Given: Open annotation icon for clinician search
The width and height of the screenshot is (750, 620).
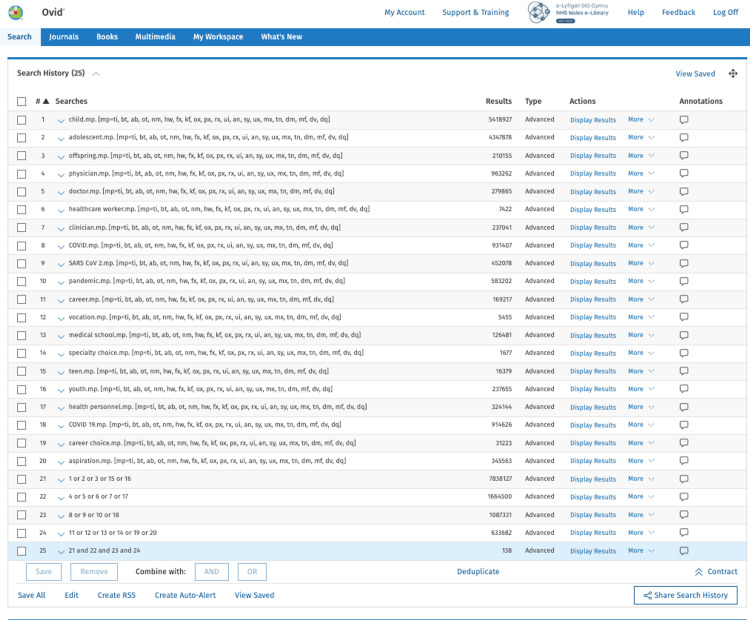Looking at the screenshot, I should tap(684, 227).
